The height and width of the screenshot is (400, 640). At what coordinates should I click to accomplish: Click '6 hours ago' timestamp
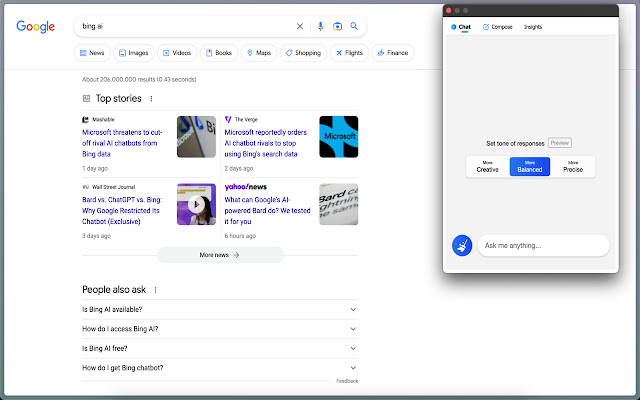(240, 236)
